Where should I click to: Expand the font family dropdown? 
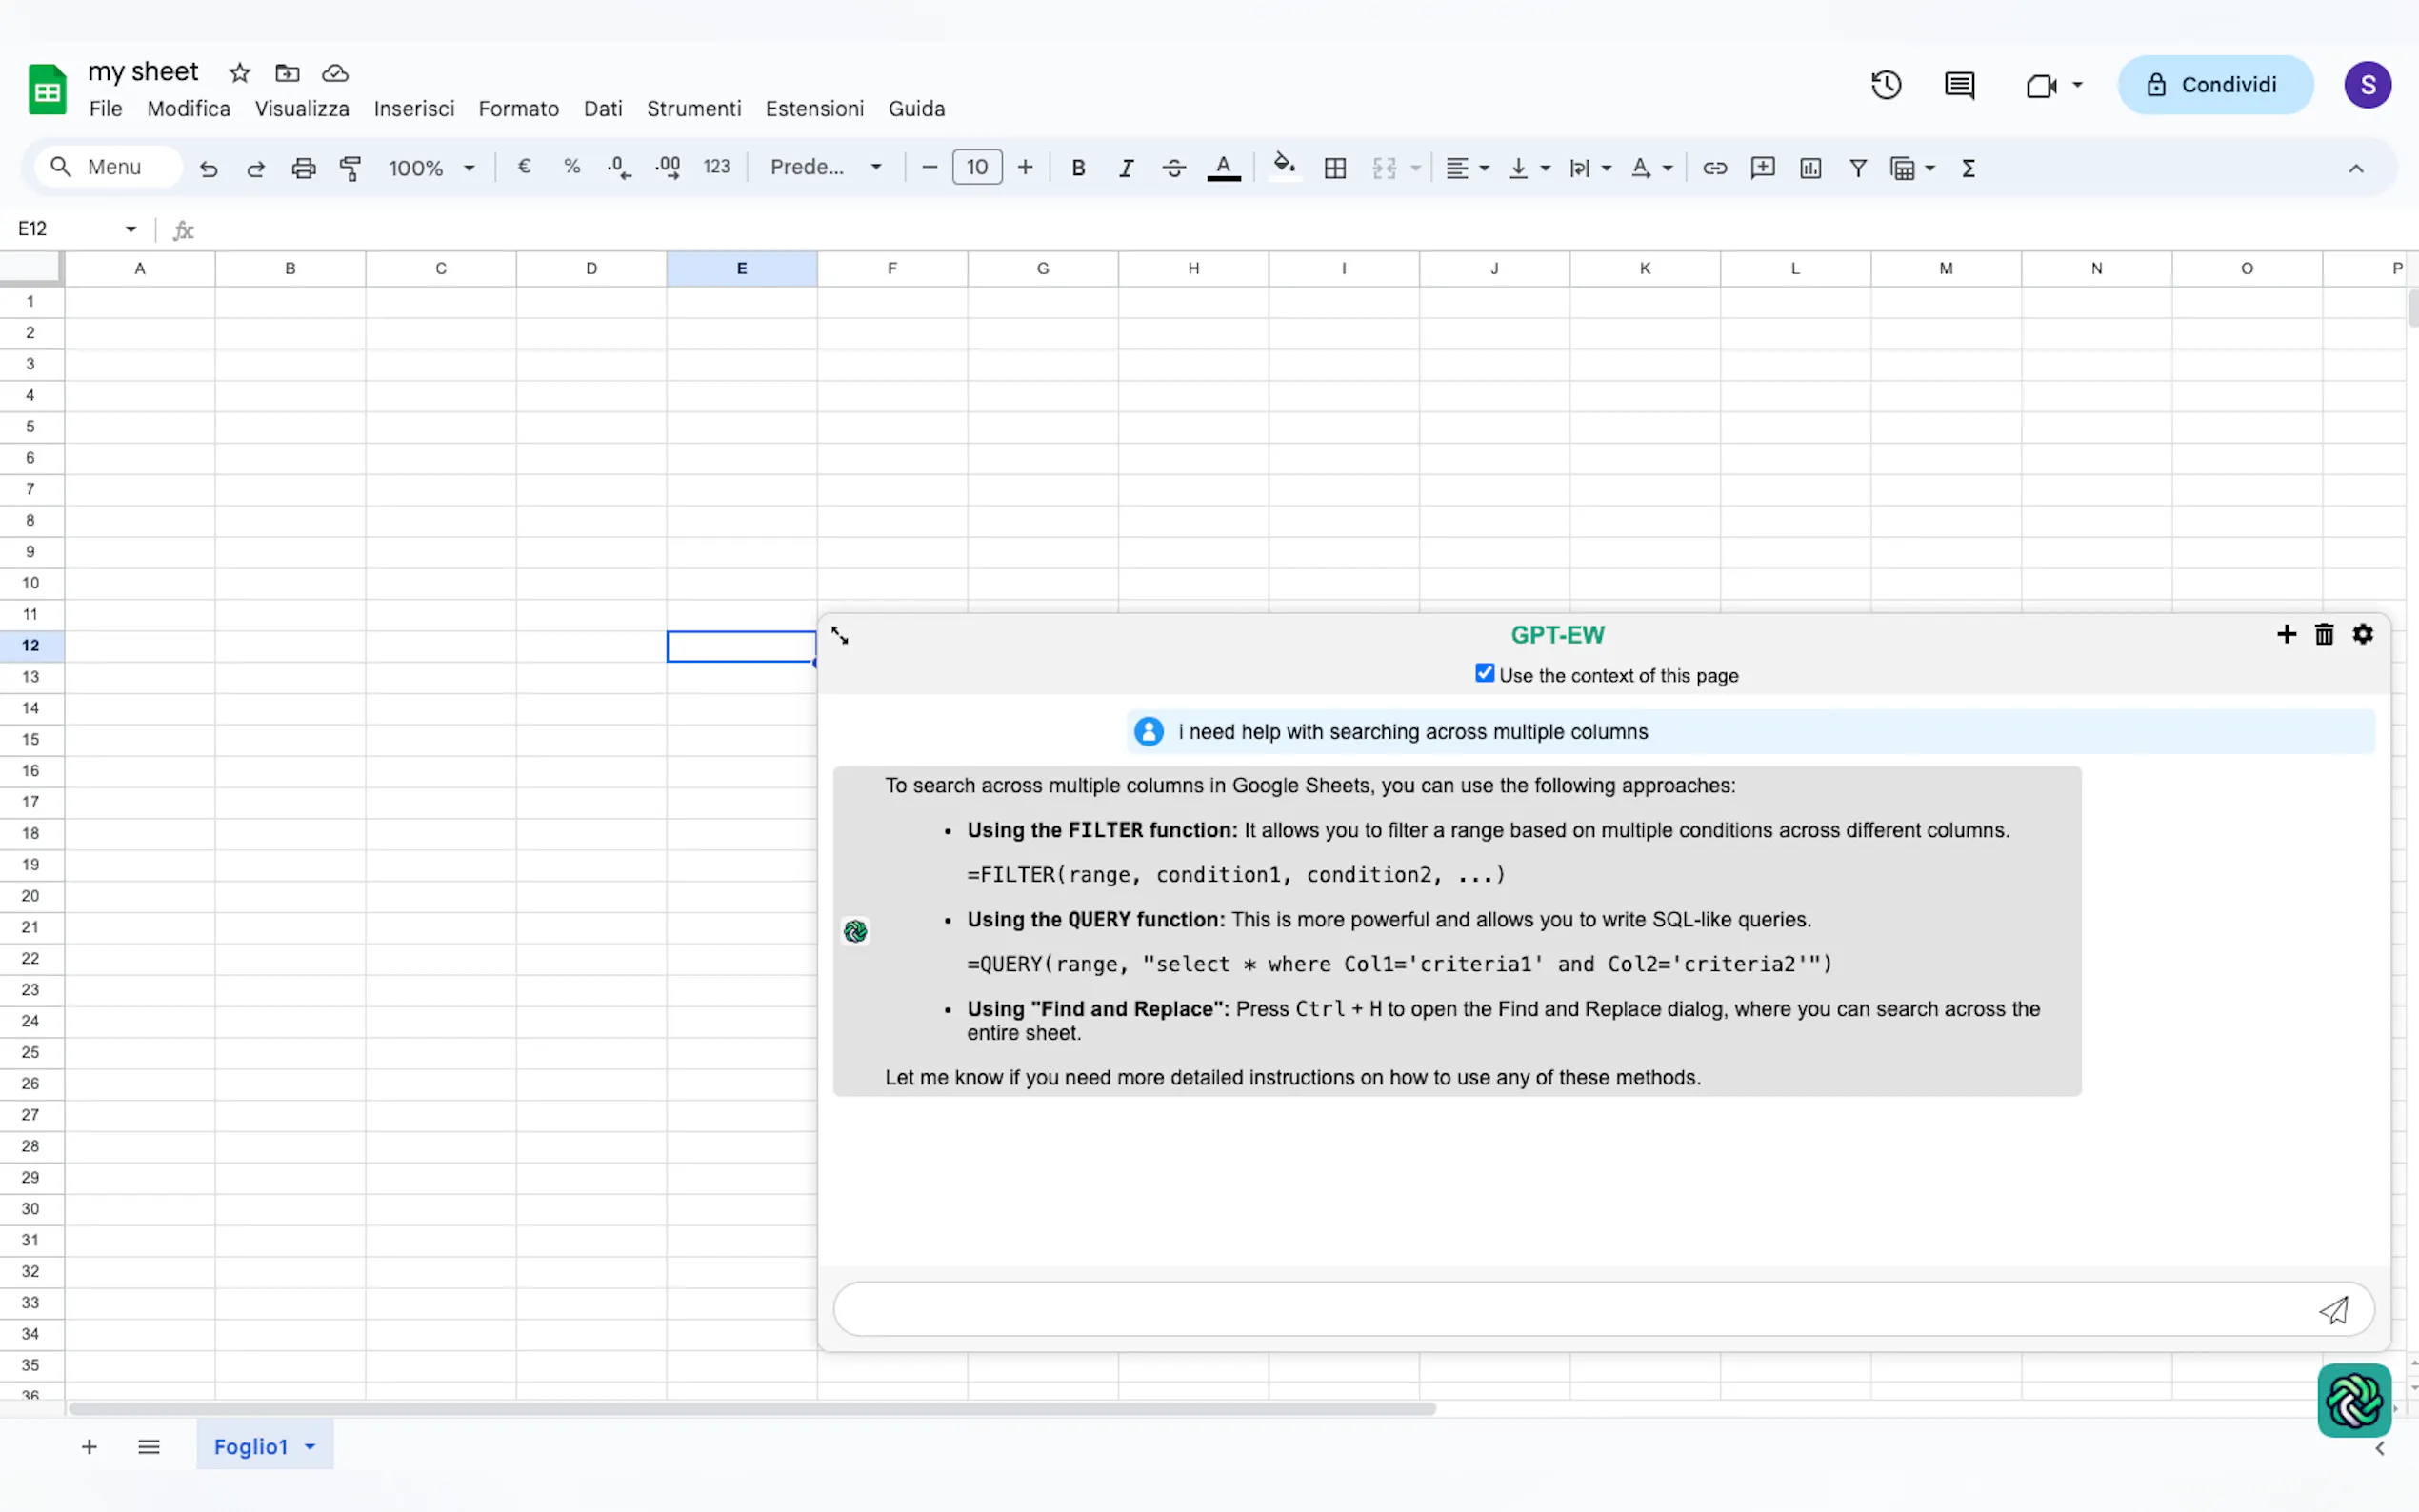tap(825, 168)
